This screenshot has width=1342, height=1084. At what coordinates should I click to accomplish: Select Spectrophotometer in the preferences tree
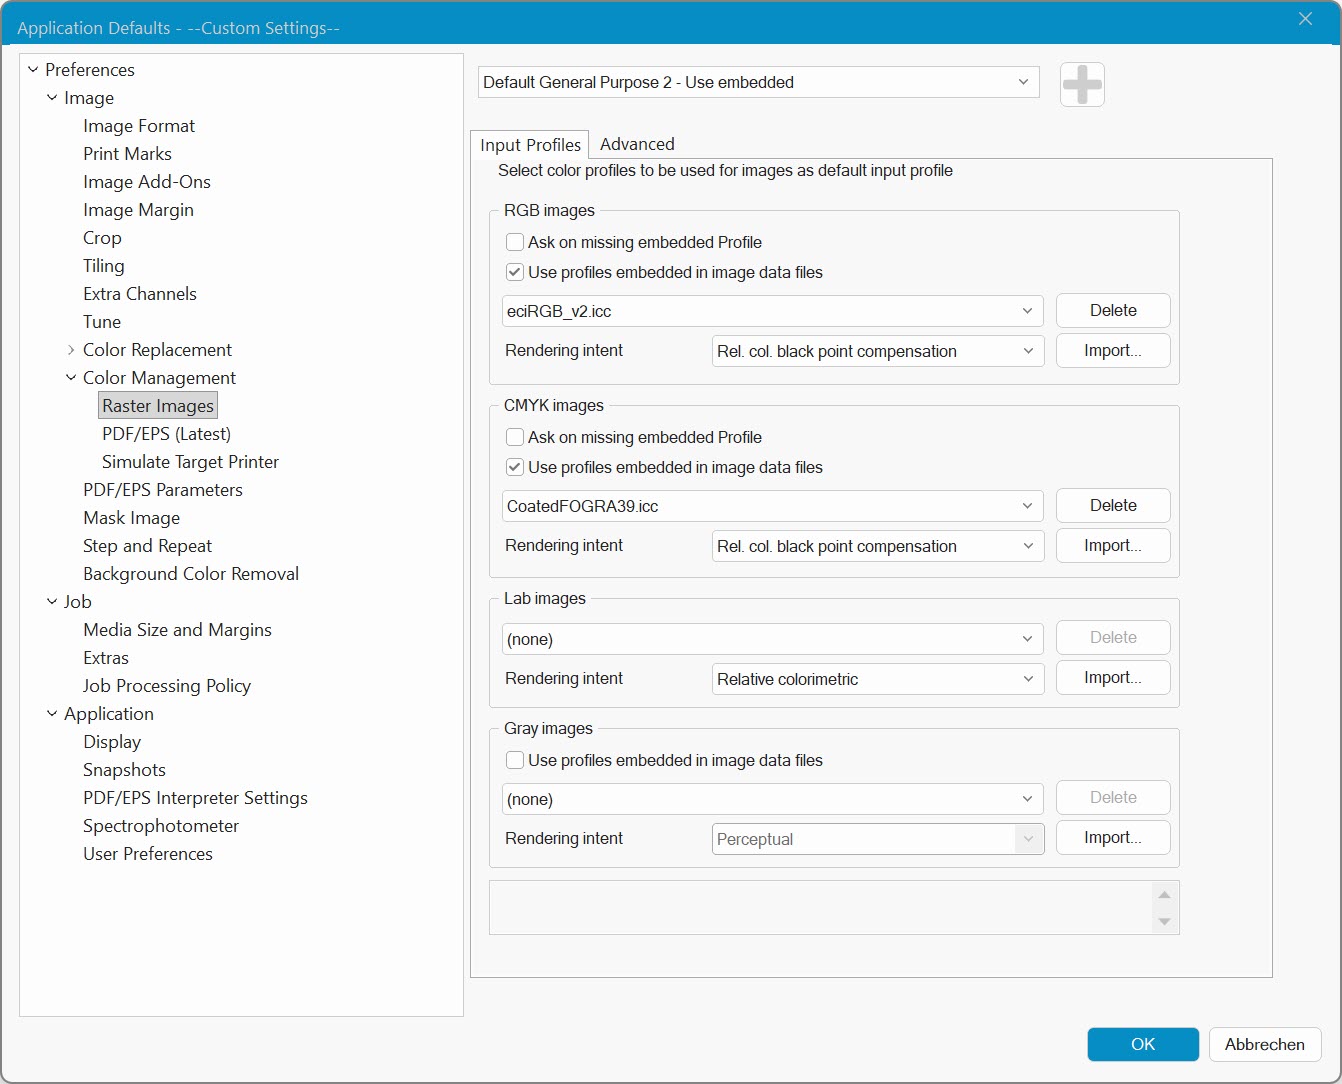[x=161, y=826]
